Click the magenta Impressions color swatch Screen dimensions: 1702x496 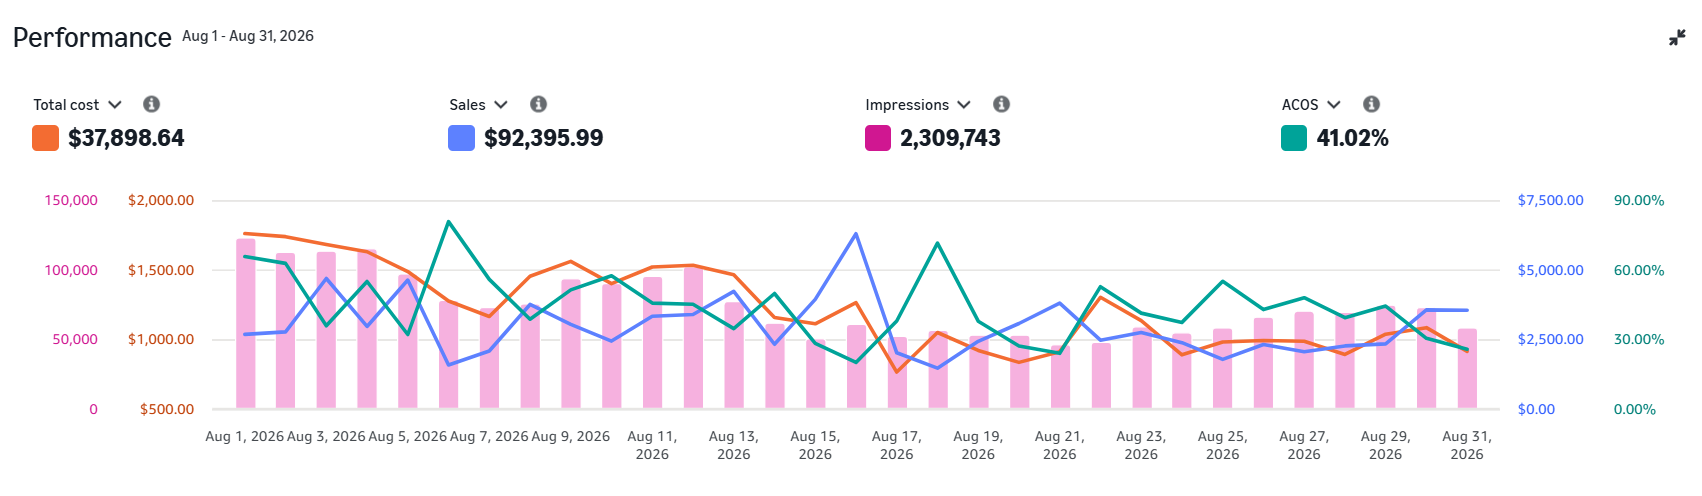[x=878, y=138]
